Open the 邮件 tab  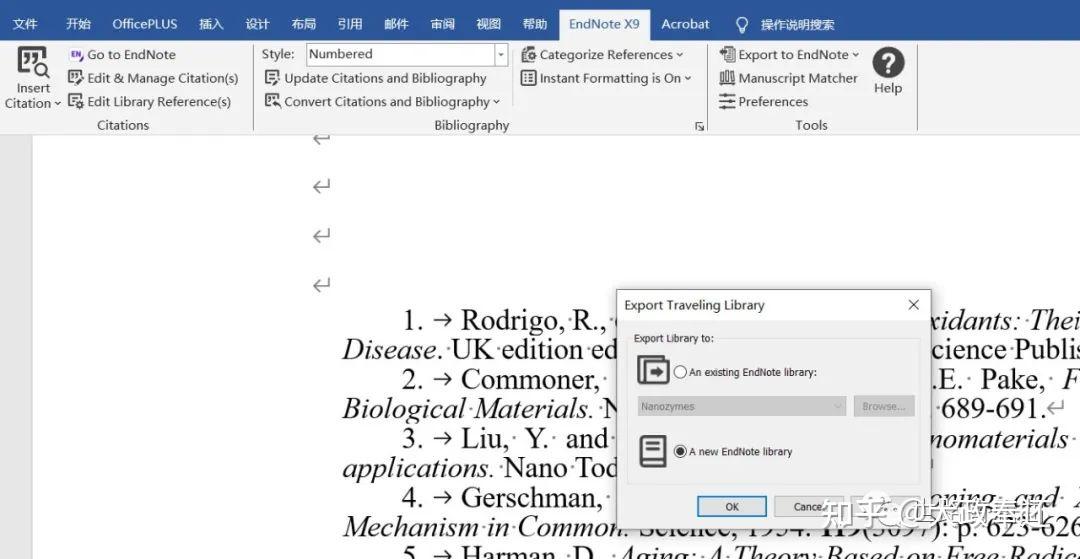coord(396,24)
